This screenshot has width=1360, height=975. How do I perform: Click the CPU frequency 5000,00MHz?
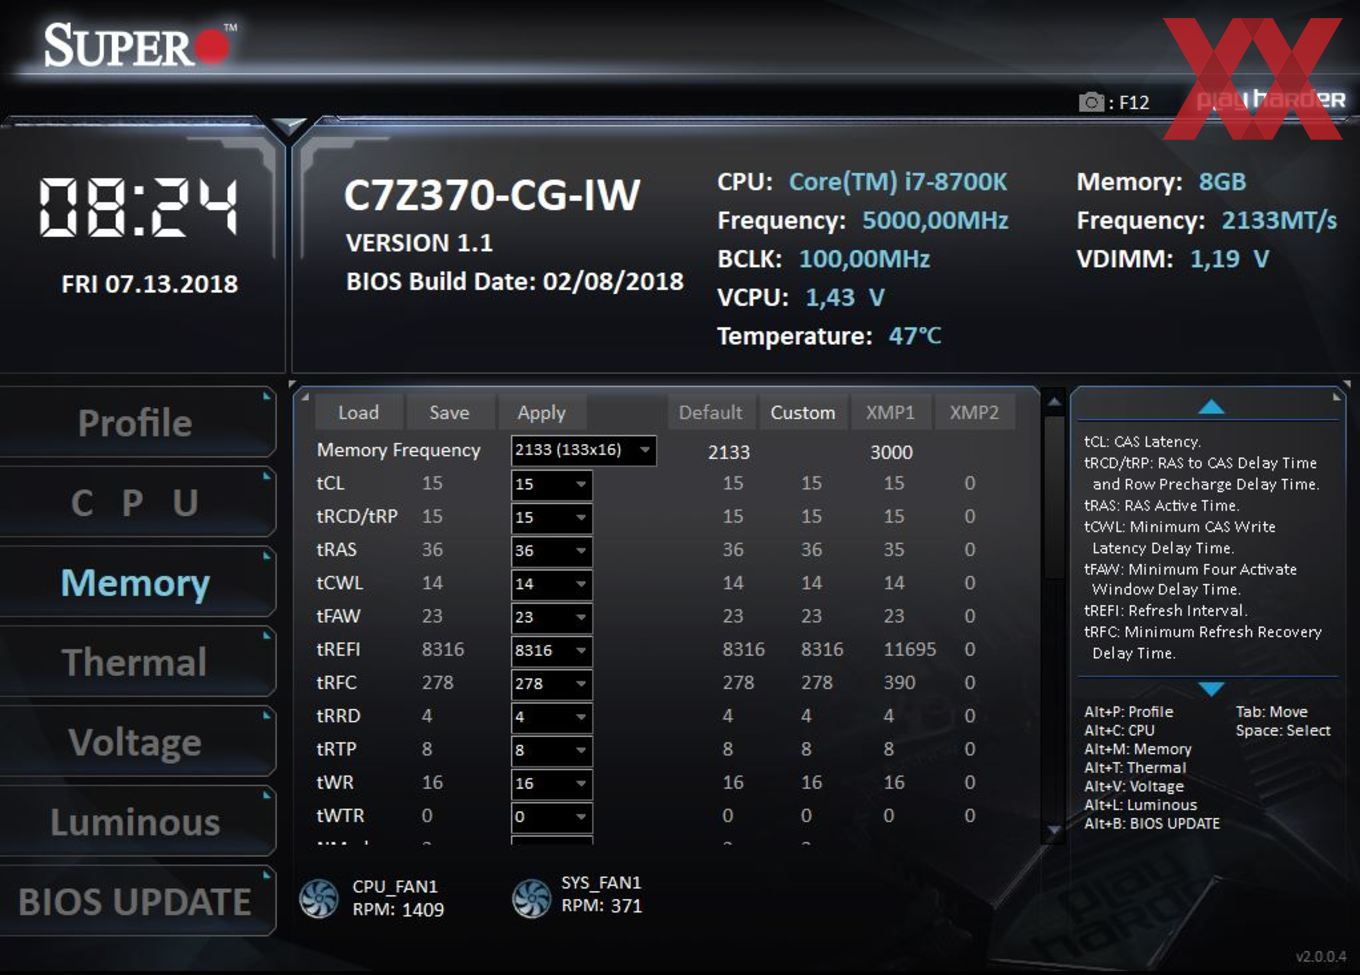tap(935, 220)
